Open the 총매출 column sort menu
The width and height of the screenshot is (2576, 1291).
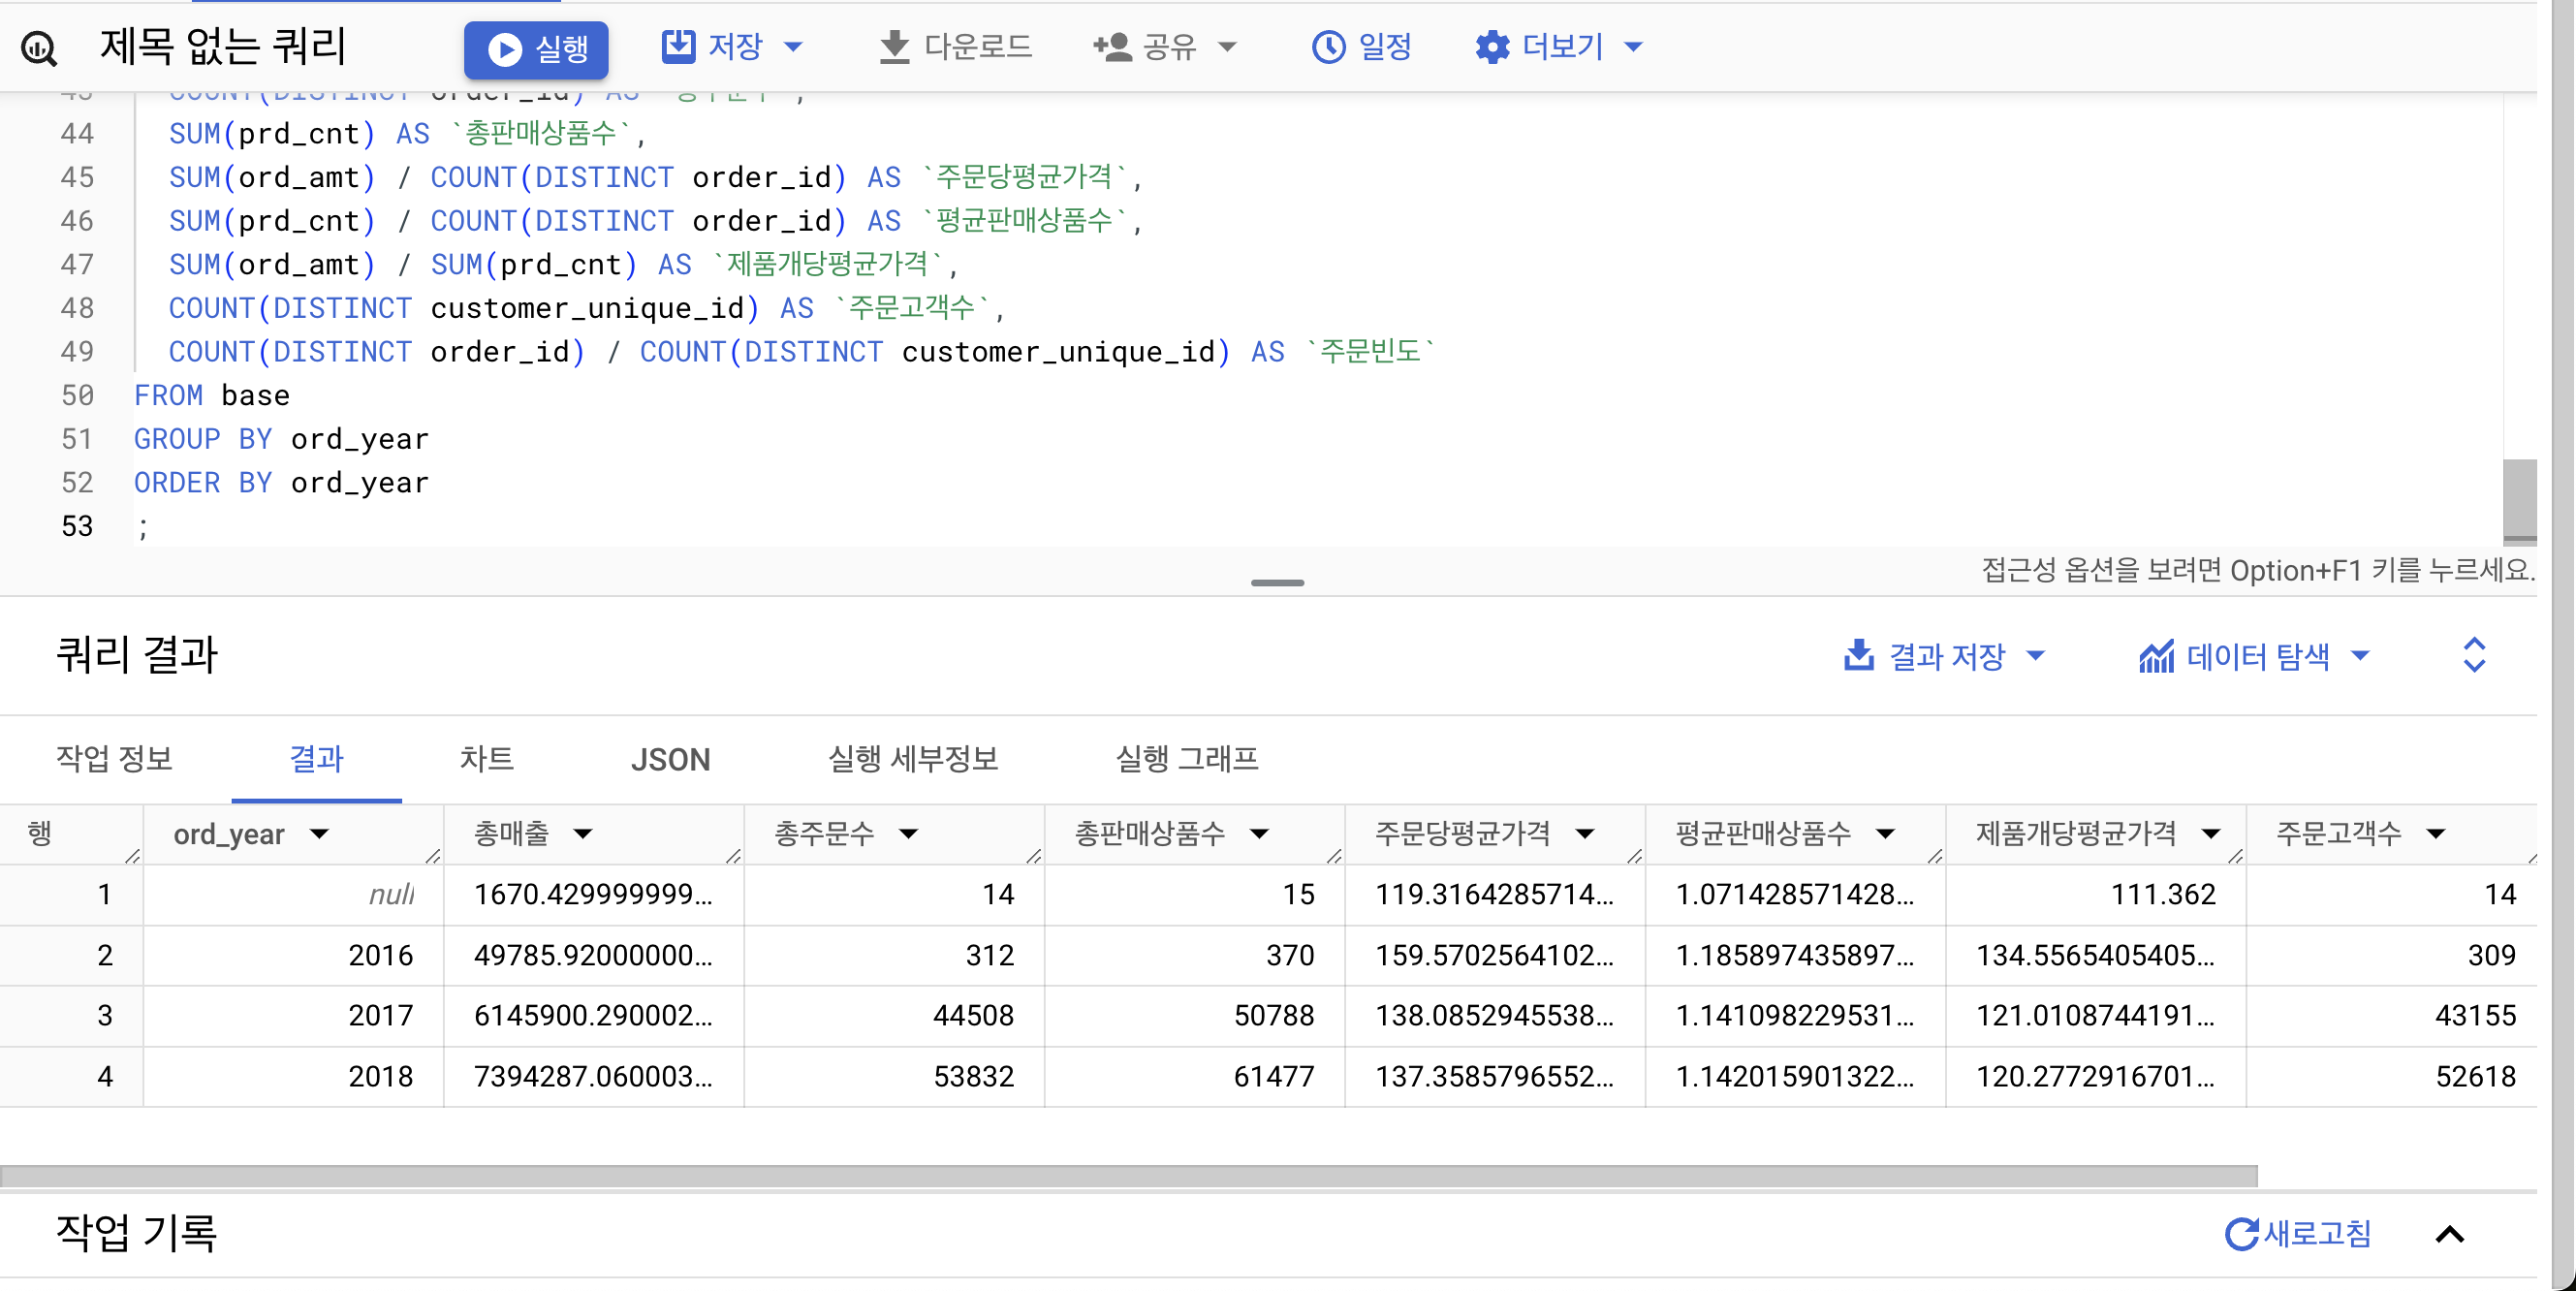[584, 834]
